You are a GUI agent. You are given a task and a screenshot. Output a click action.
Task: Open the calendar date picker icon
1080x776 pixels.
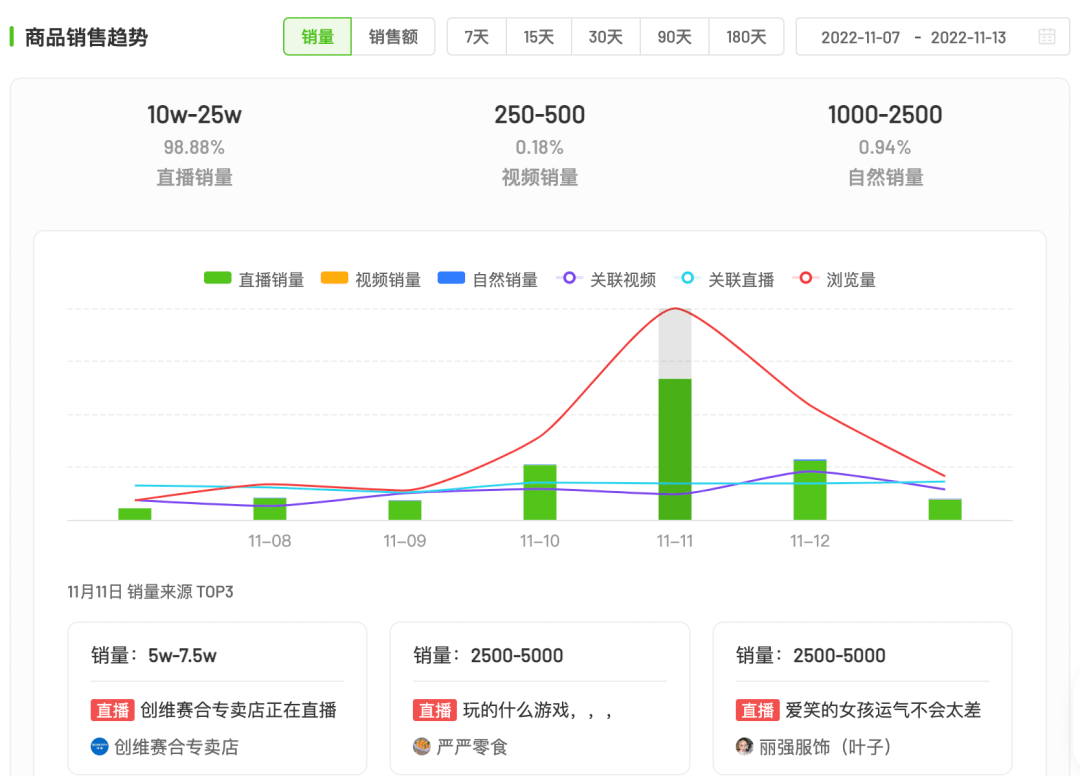pos(1046,36)
